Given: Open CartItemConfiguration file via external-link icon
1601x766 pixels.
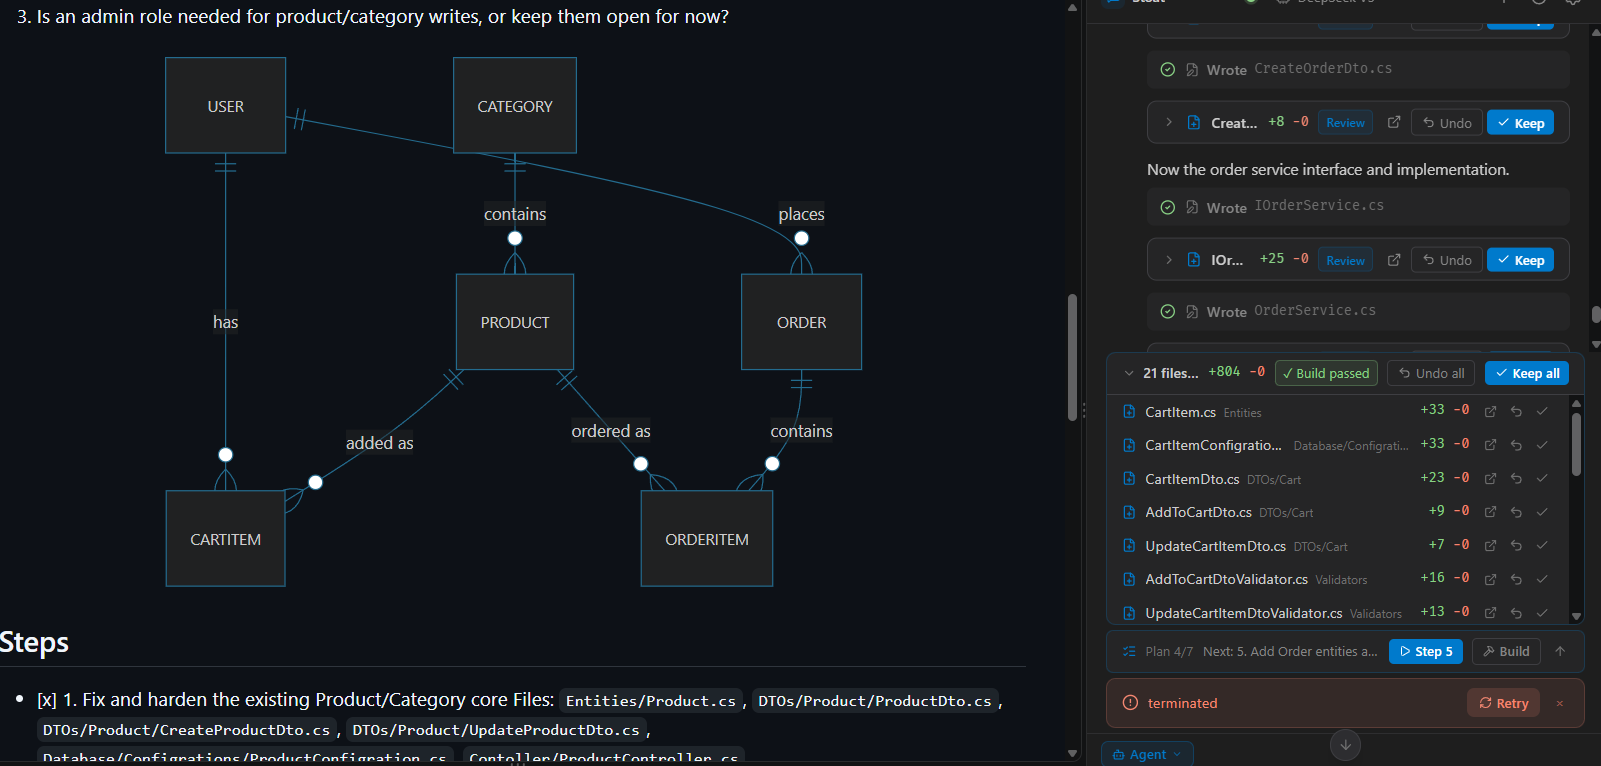Looking at the screenshot, I should coord(1490,445).
